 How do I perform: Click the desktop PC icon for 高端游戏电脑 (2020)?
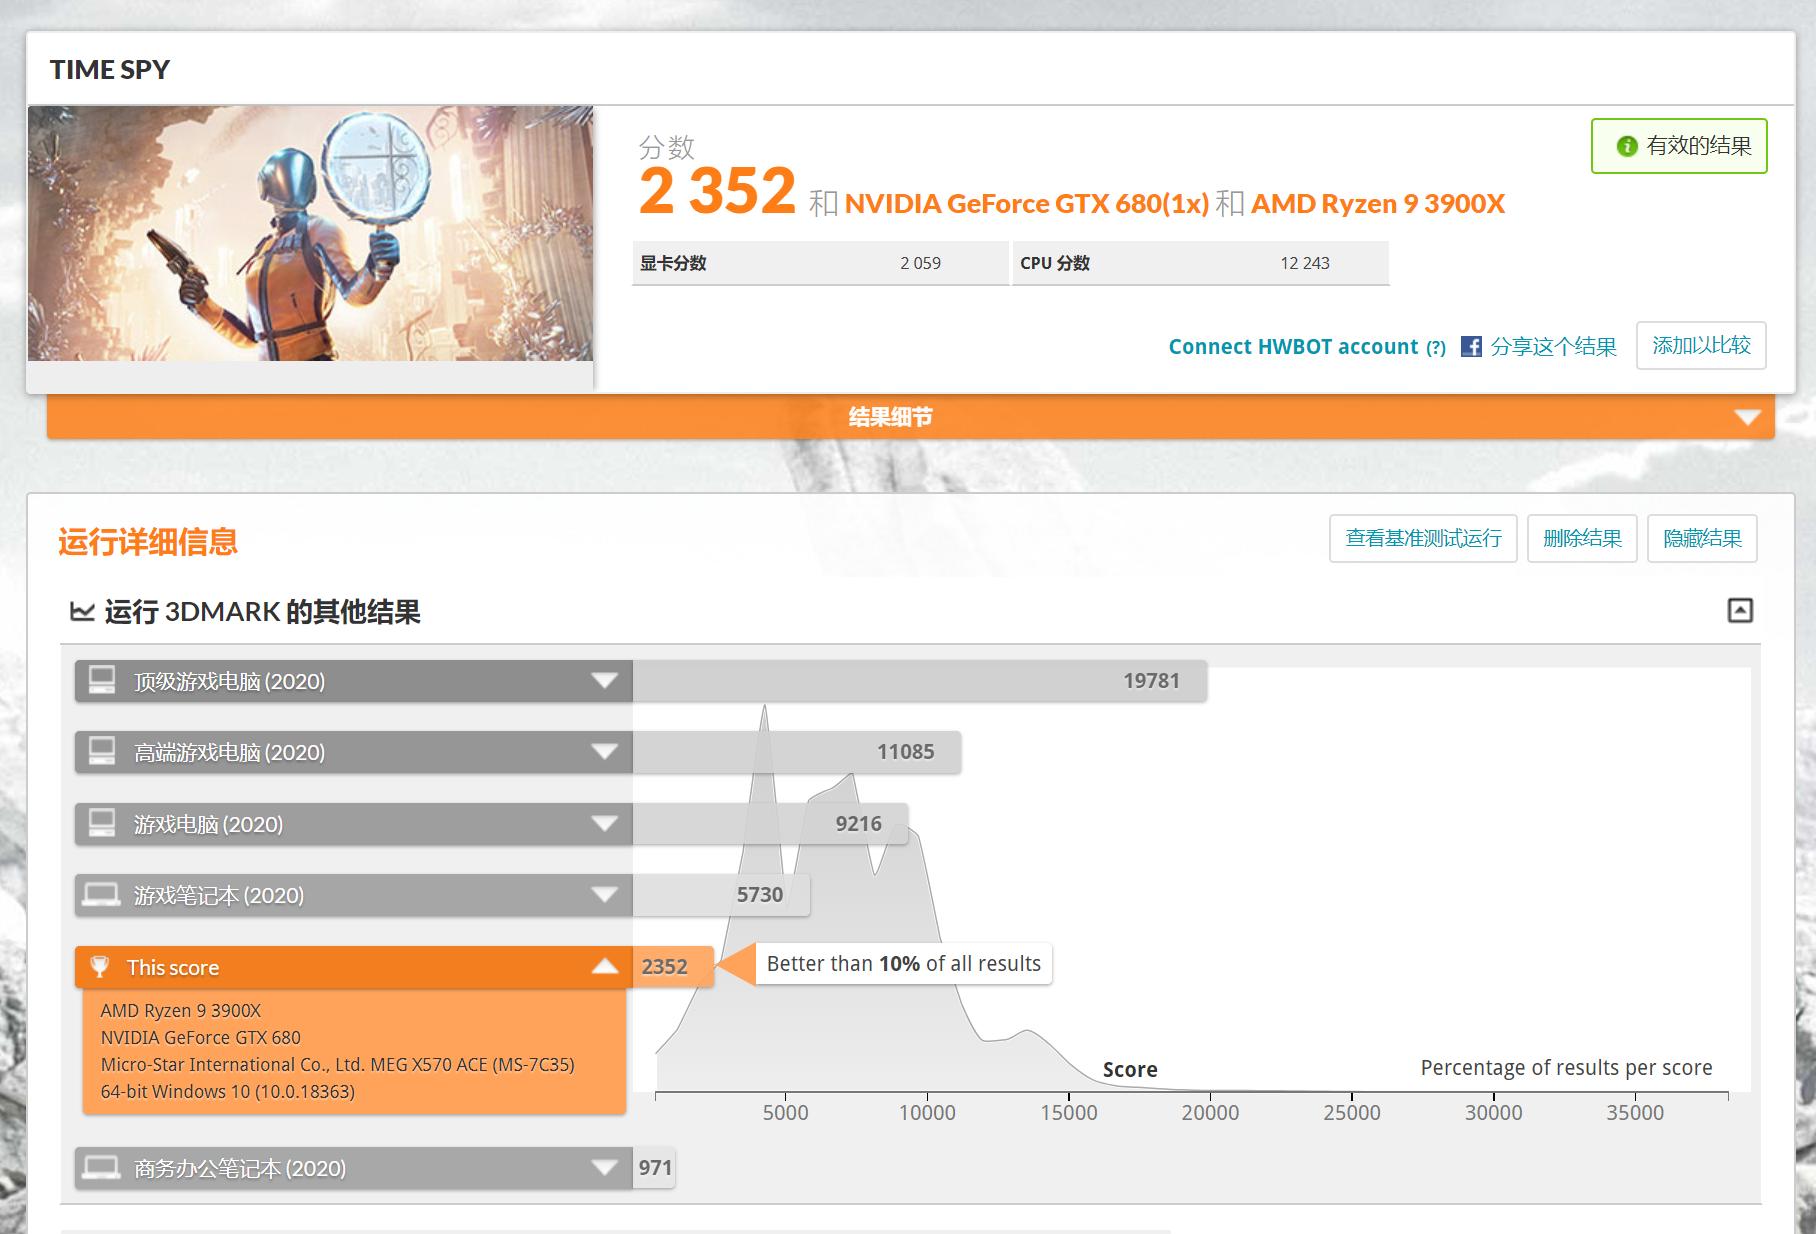pyautogui.click(x=101, y=751)
